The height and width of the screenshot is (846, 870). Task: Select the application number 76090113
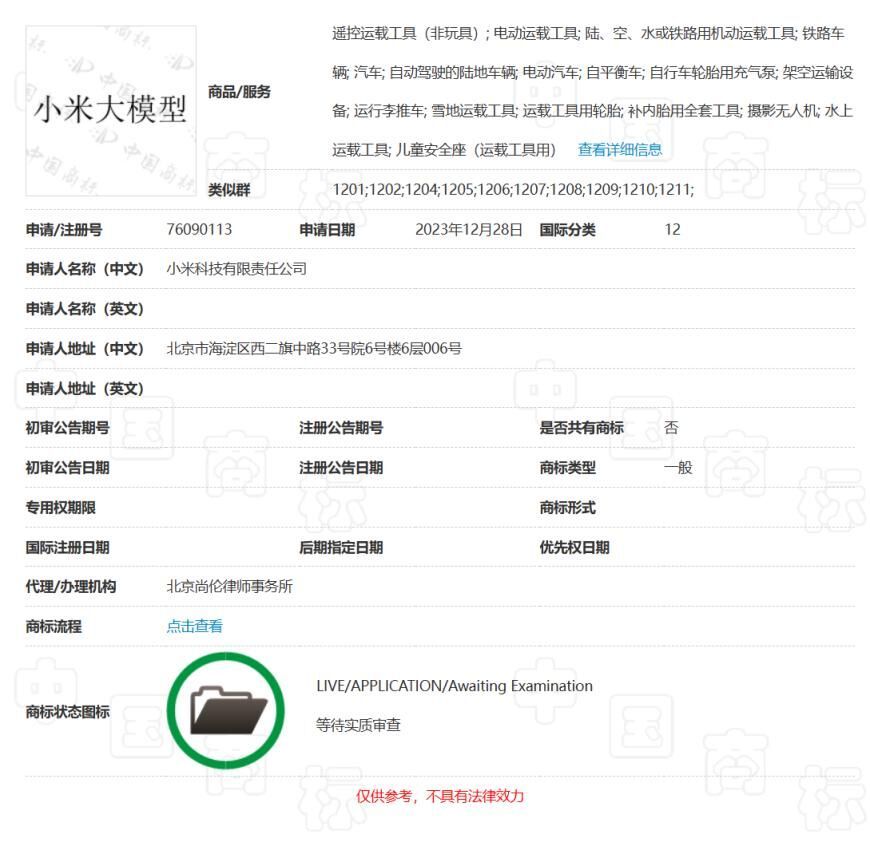tap(199, 229)
